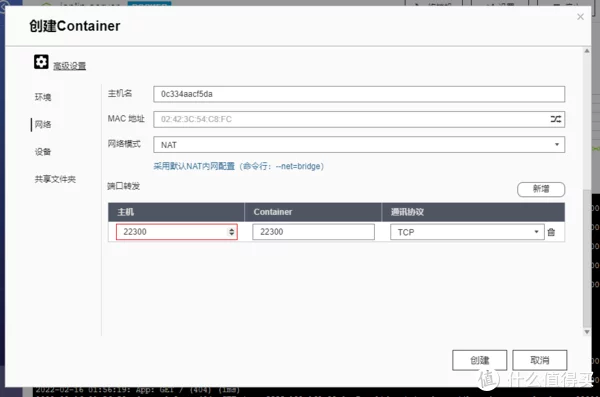Open the 设备 settings tab
Screen dimensions: 600x397
click(43, 152)
